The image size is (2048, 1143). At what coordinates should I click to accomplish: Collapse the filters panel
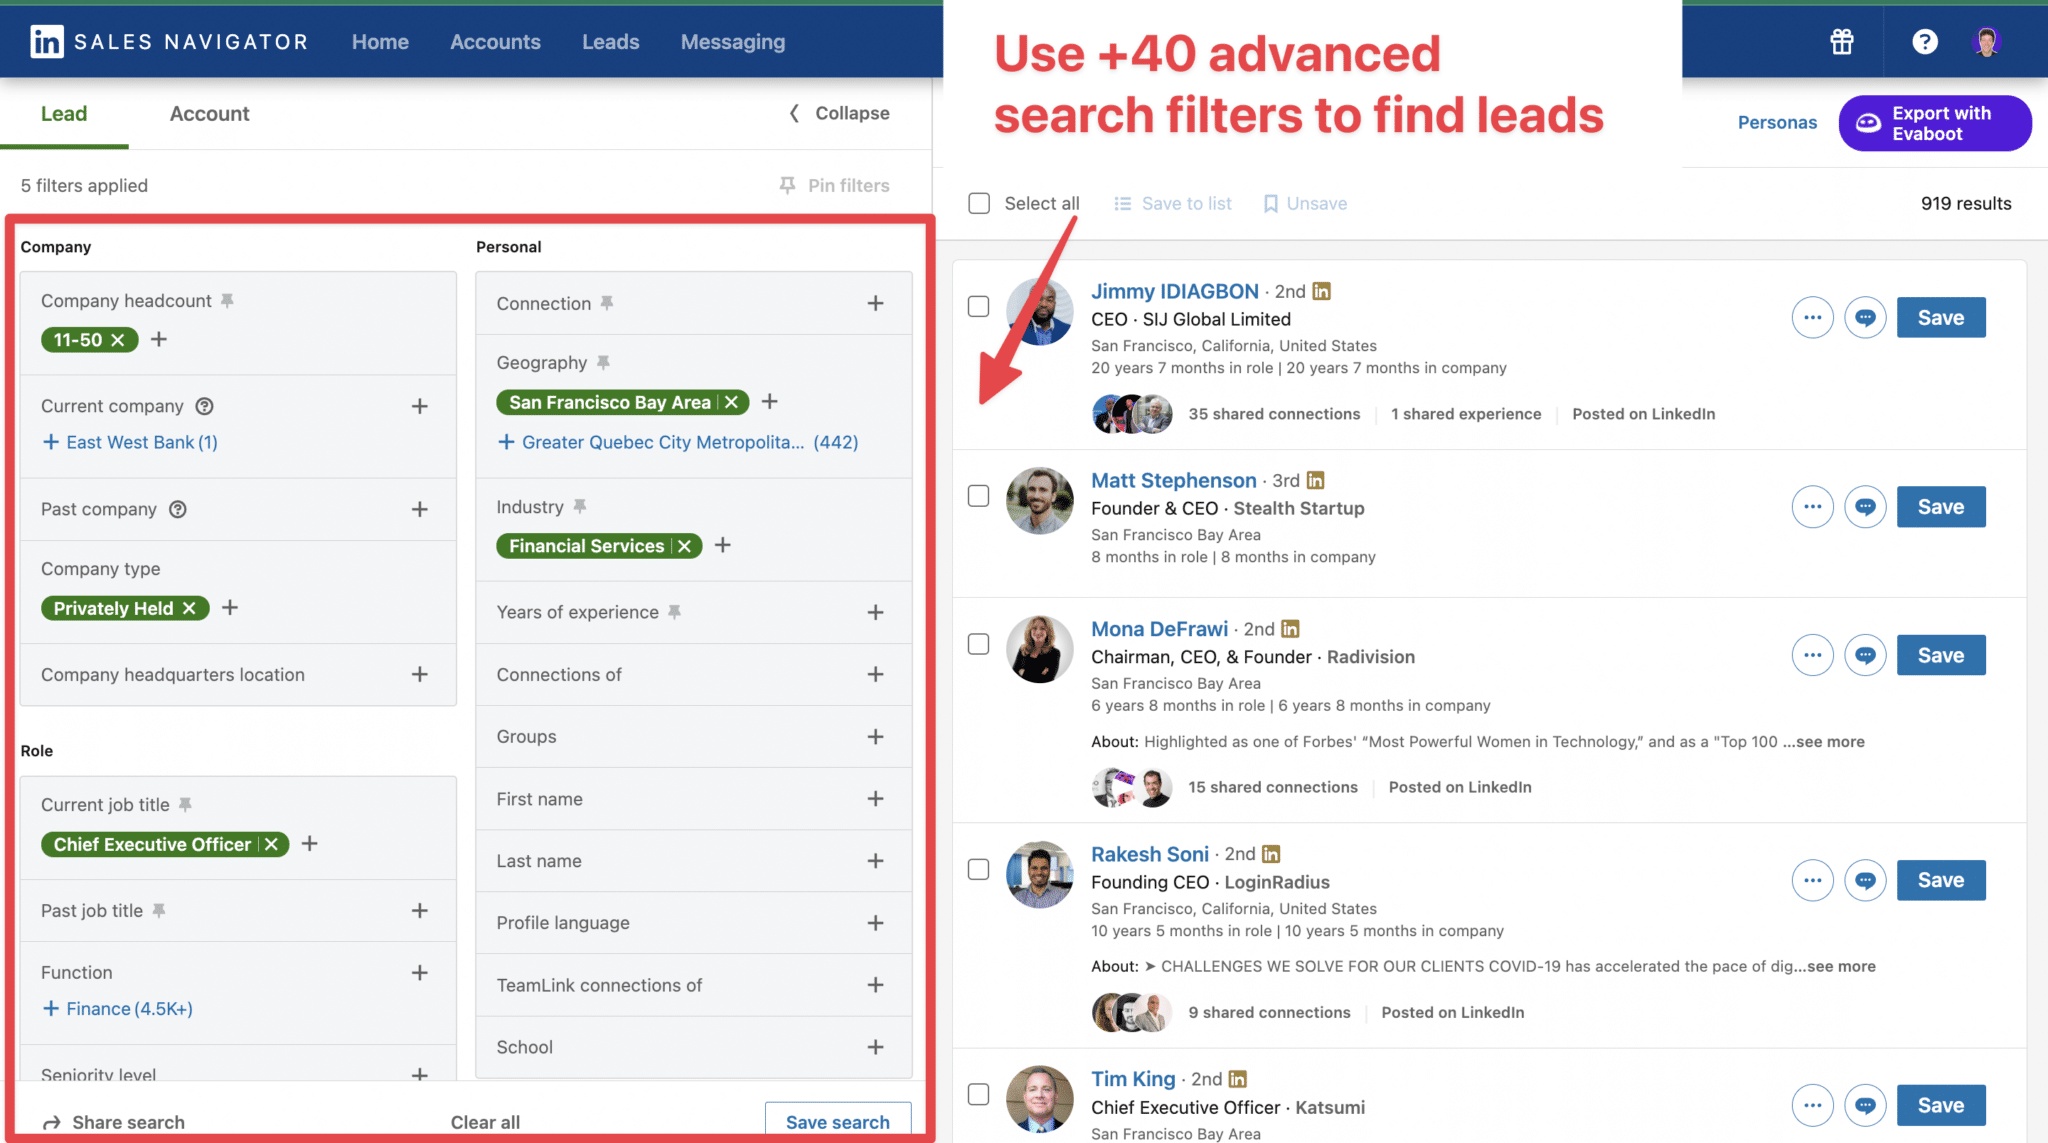pos(838,113)
